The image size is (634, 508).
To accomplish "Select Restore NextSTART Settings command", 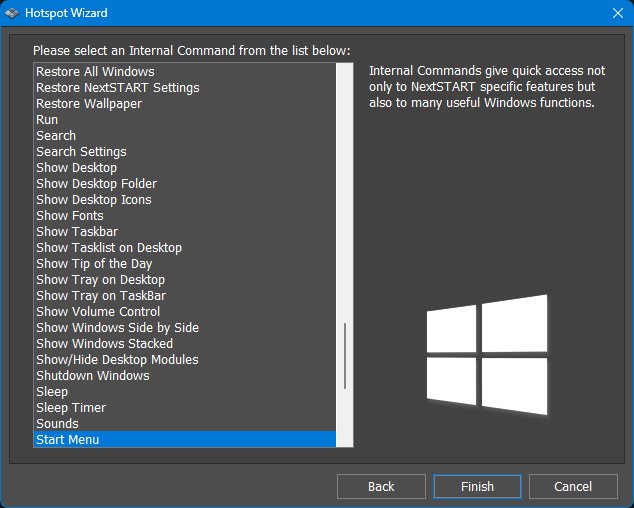I will tap(185, 88).
